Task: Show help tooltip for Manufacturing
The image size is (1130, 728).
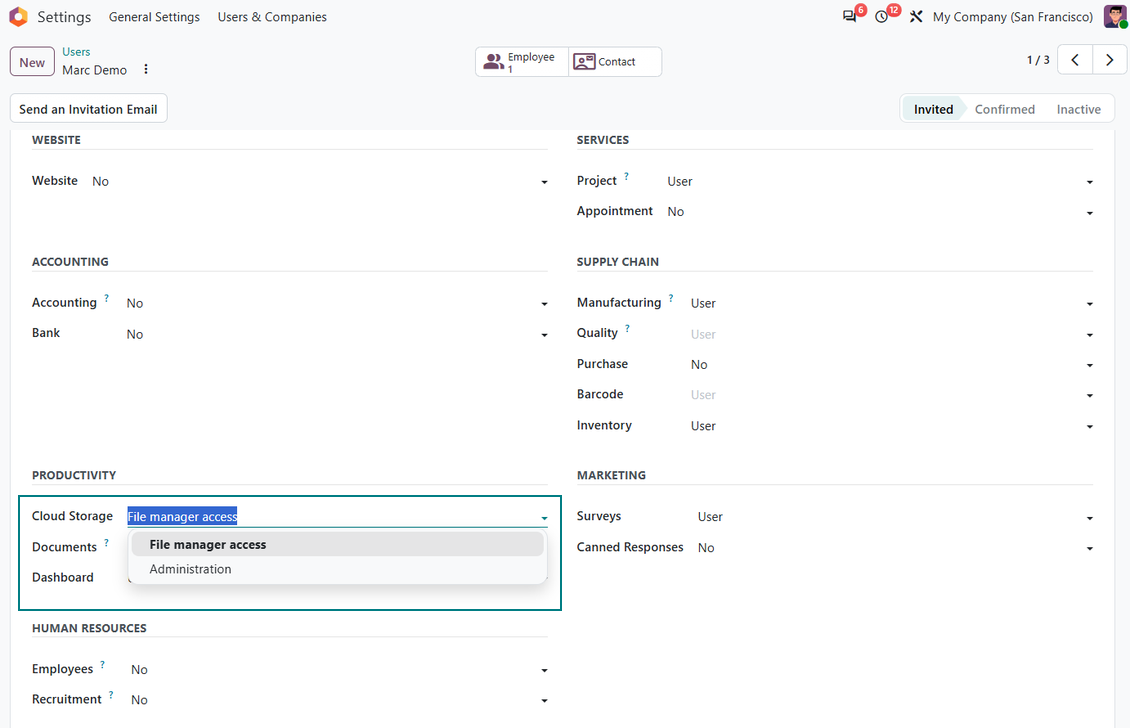Action: click(x=671, y=298)
